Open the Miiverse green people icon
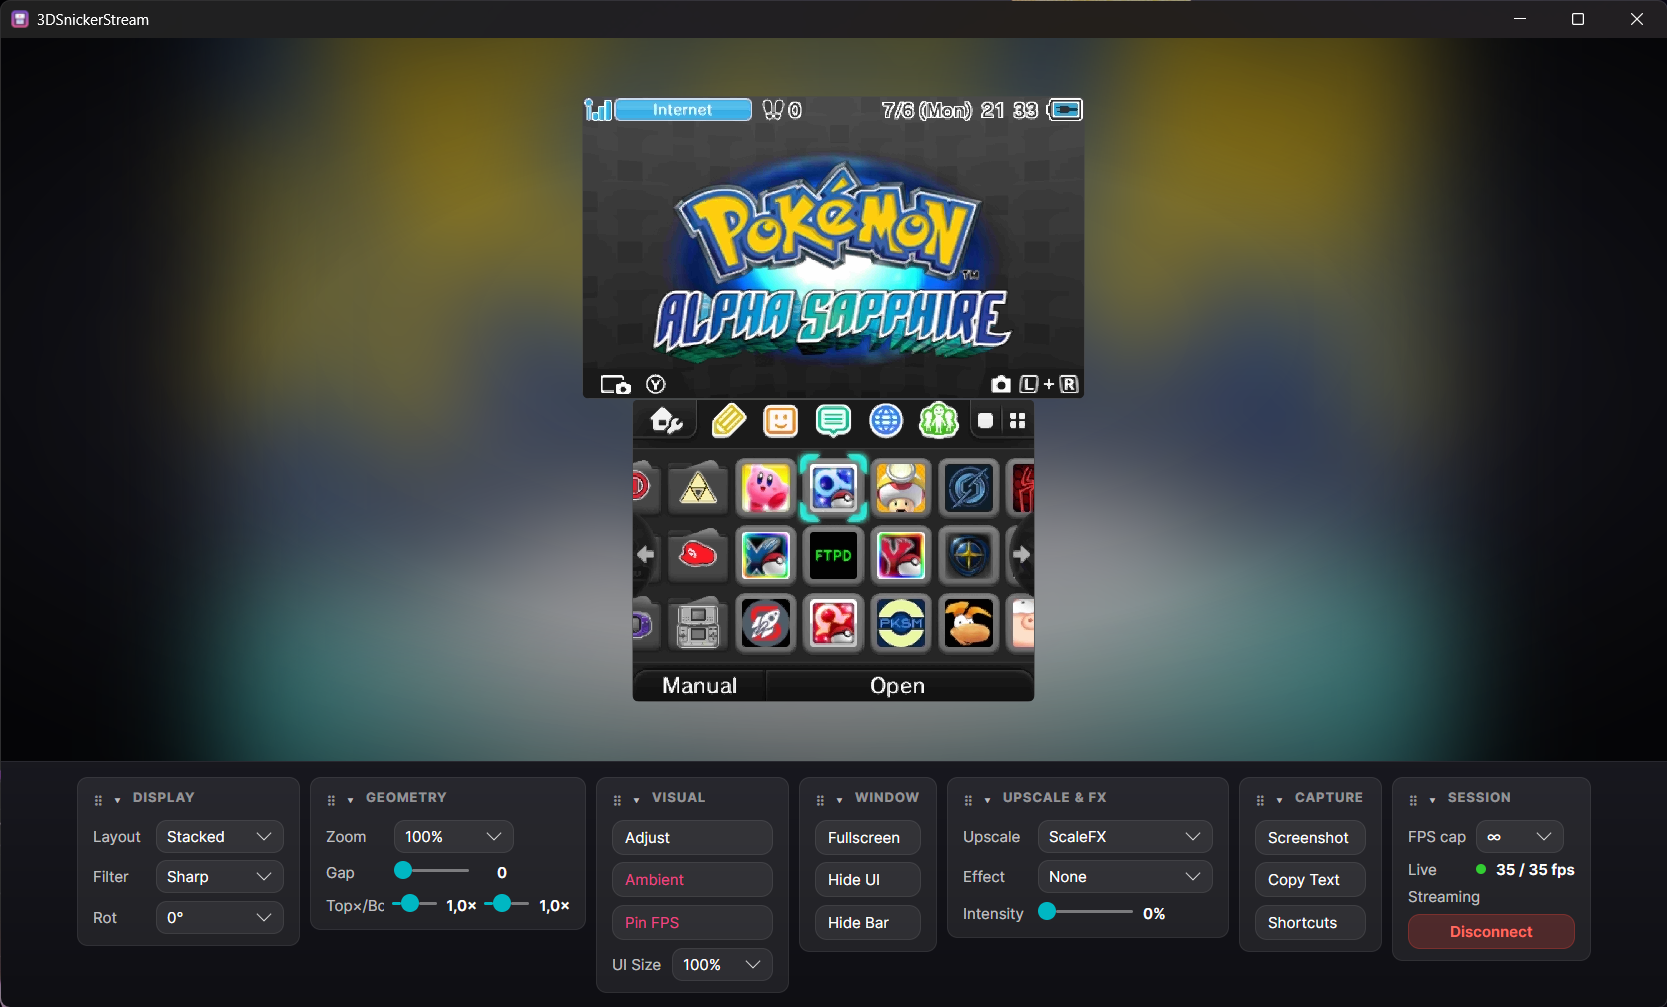Screen dimensions: 1667x1007 [x=938, y=421]
